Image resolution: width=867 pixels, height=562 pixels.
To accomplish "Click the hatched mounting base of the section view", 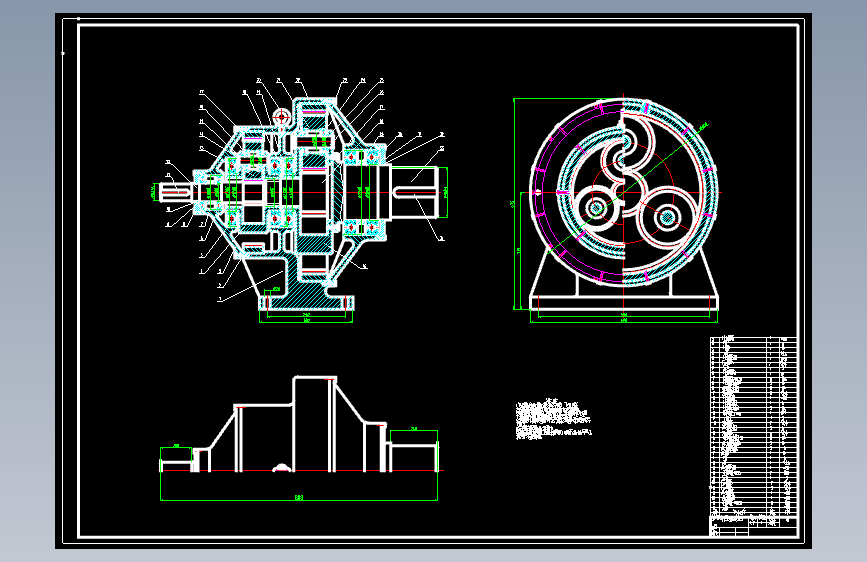I will coord(306,294).
